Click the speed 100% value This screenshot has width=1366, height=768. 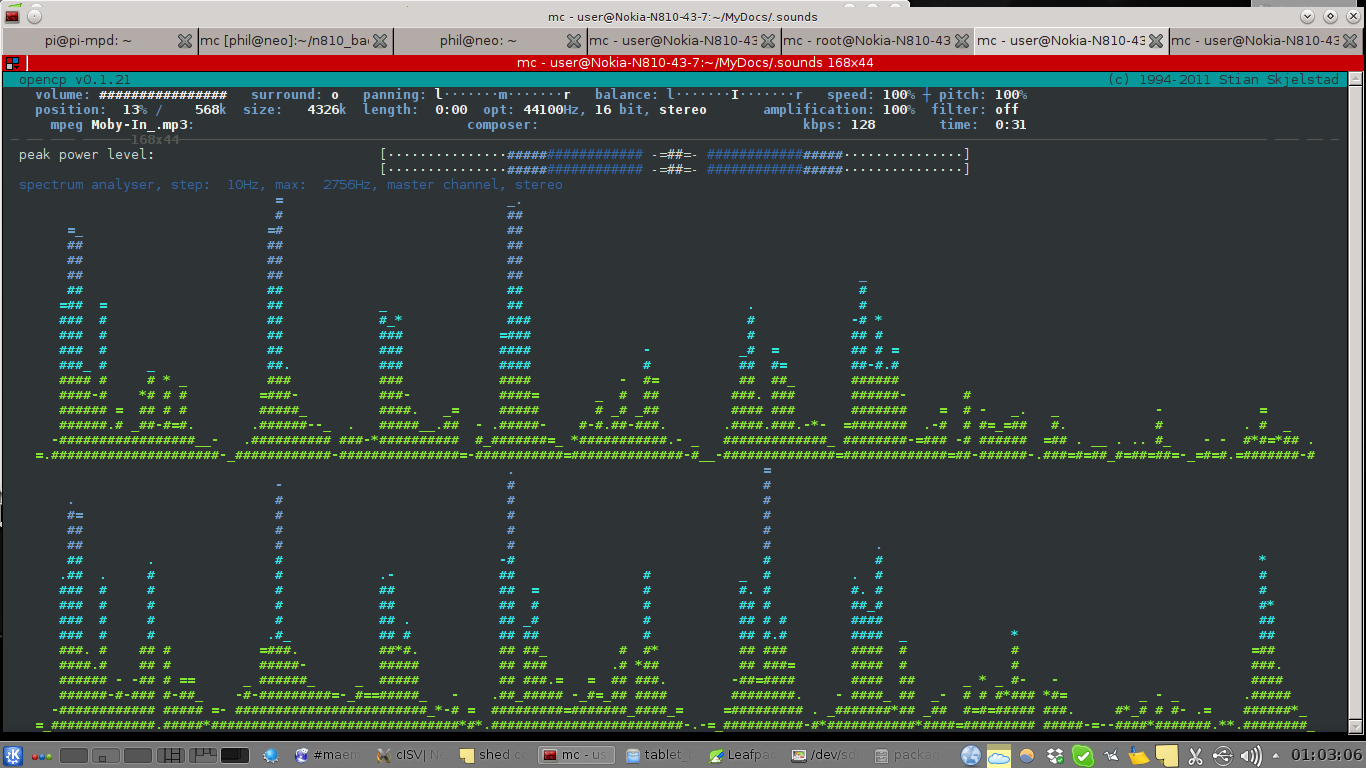click(x=899, y=95)
